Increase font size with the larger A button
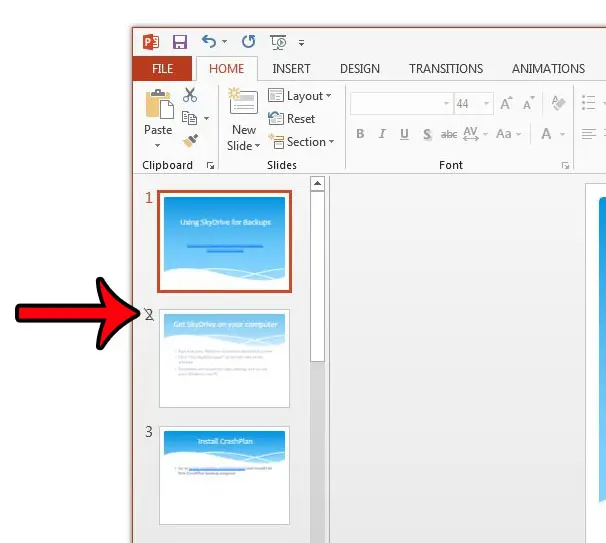 pyautogui.click(x=506, y=103)
